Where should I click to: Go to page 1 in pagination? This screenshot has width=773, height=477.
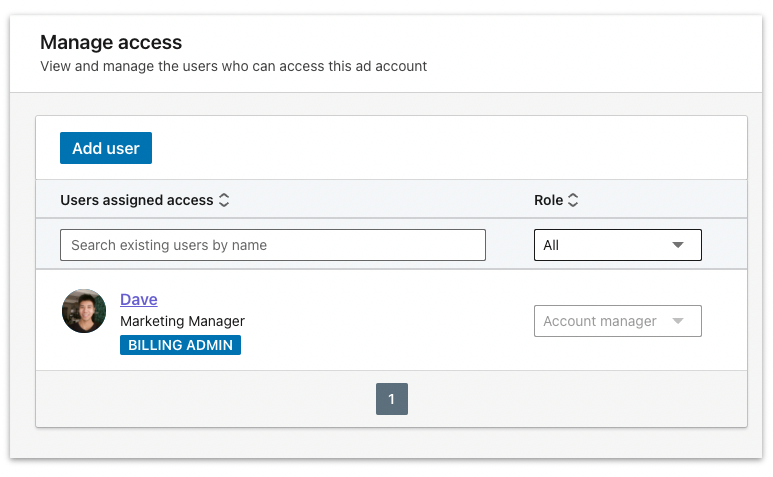pos(391,399)
